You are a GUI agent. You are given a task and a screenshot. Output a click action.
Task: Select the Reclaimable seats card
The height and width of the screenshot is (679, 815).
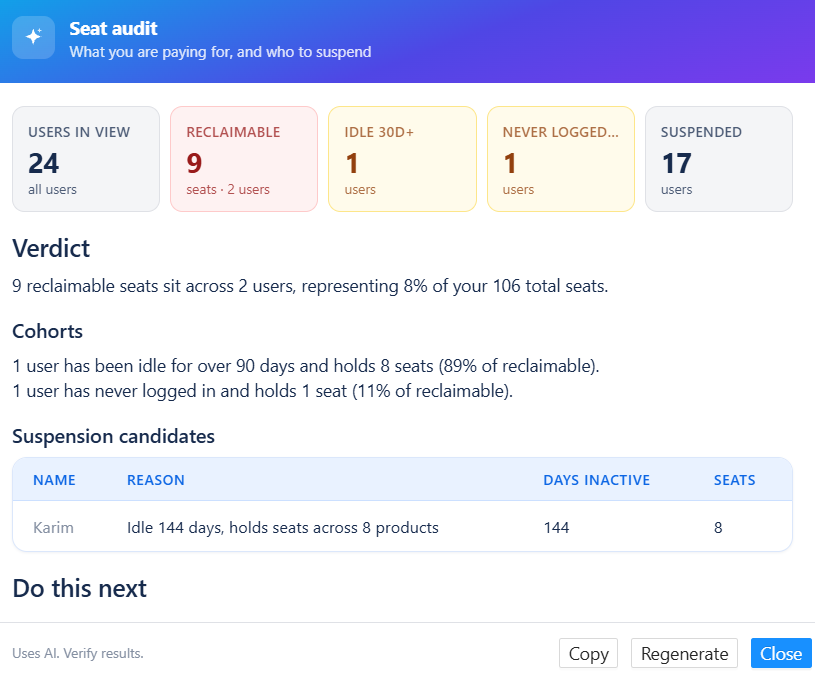244,159
